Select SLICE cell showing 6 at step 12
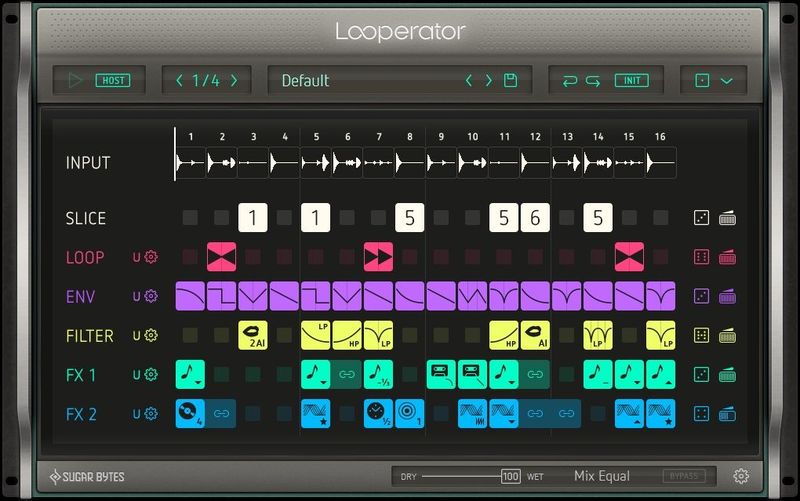This screenshot has height=501, width=800. click(535, 218)
